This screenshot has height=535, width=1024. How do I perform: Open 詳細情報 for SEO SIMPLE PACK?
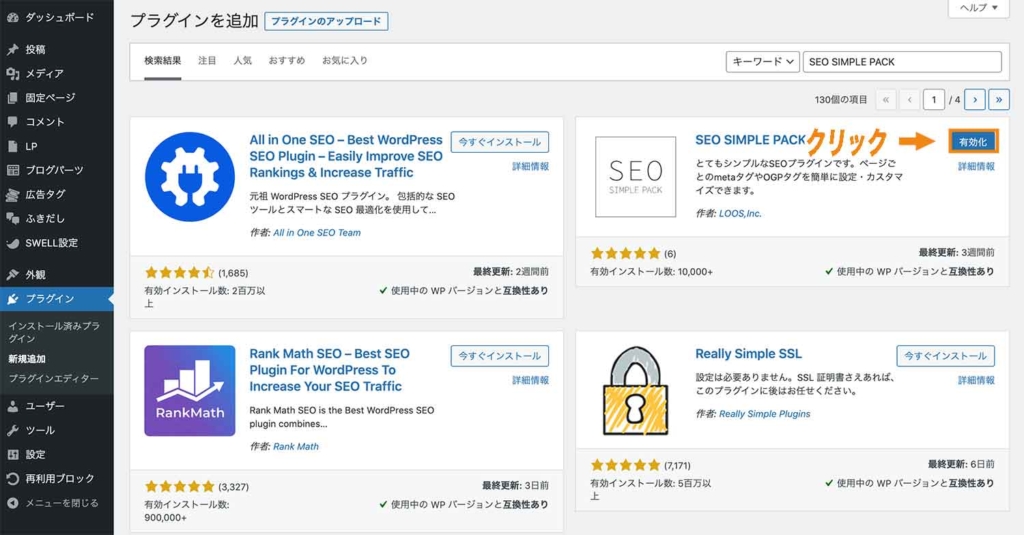pos(976,167)
